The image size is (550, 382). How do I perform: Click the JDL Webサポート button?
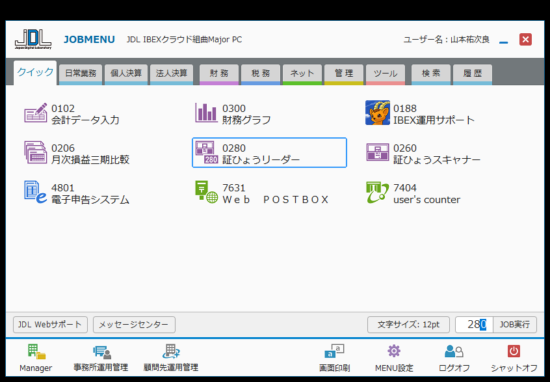(50, 324)
